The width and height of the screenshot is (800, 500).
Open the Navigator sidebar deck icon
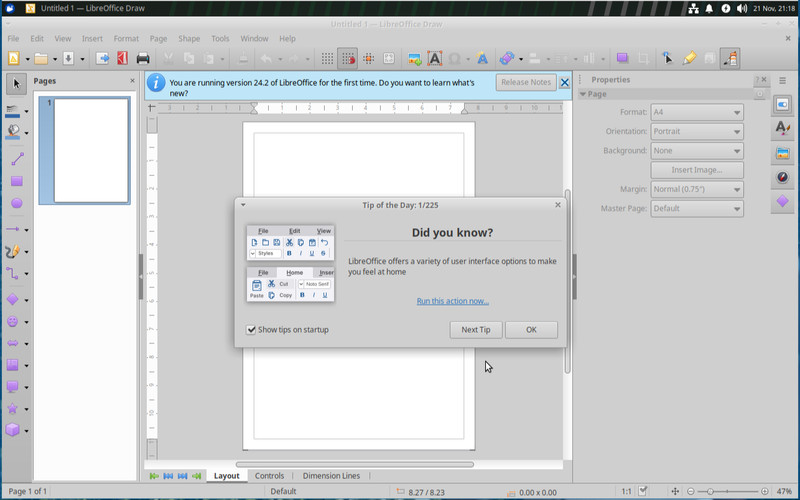point(783,177)
